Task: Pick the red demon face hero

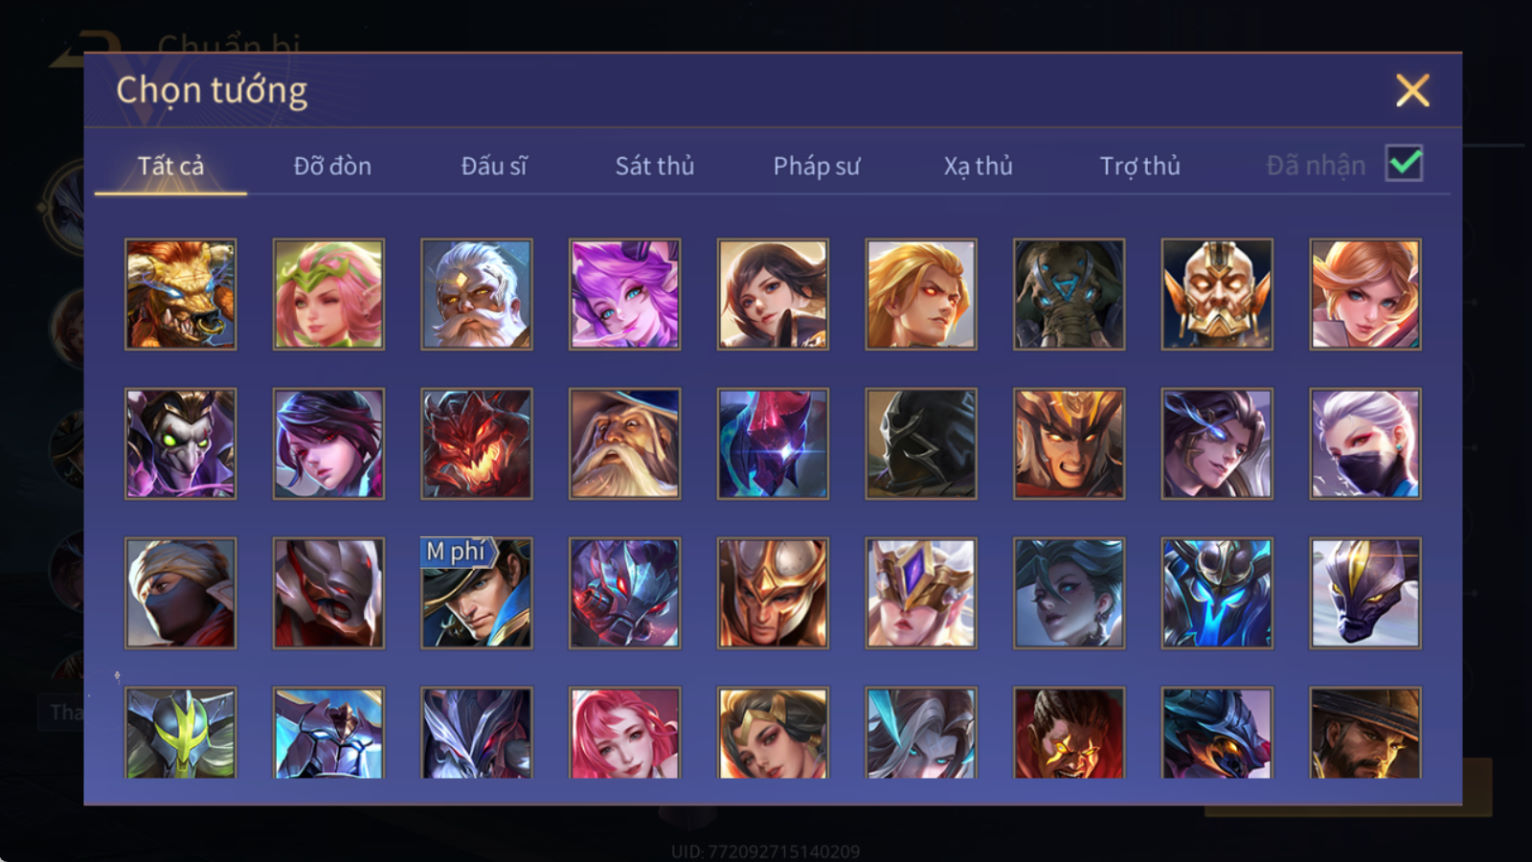Action: [477, 443]
